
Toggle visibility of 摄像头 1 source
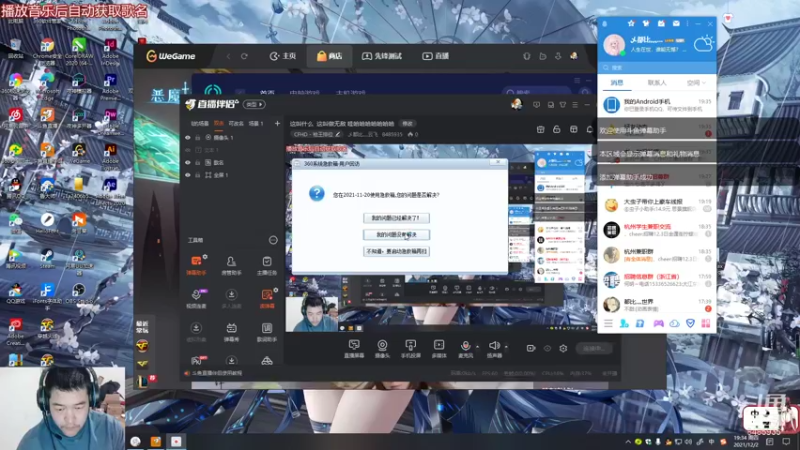pos(188,138)
